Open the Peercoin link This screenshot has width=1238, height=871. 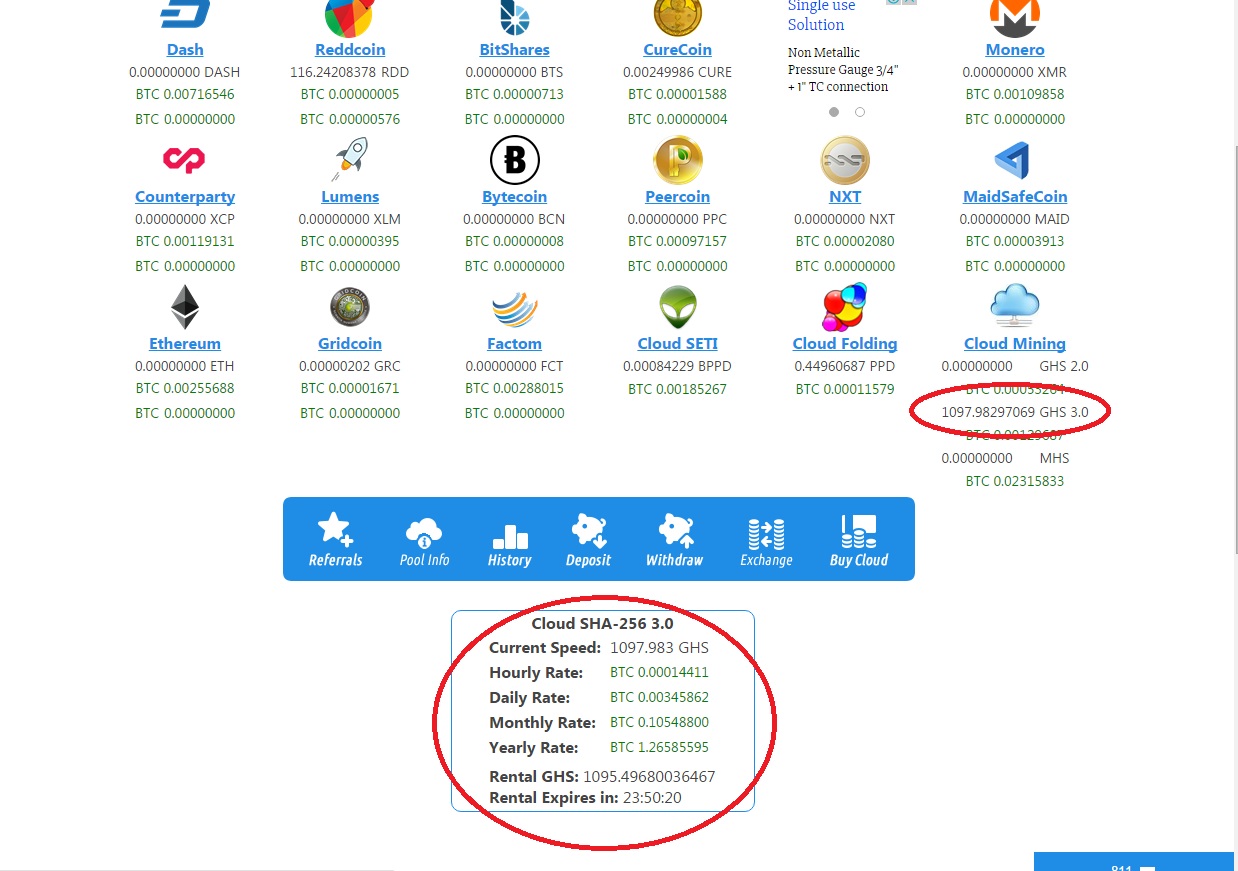pos(678,197)
